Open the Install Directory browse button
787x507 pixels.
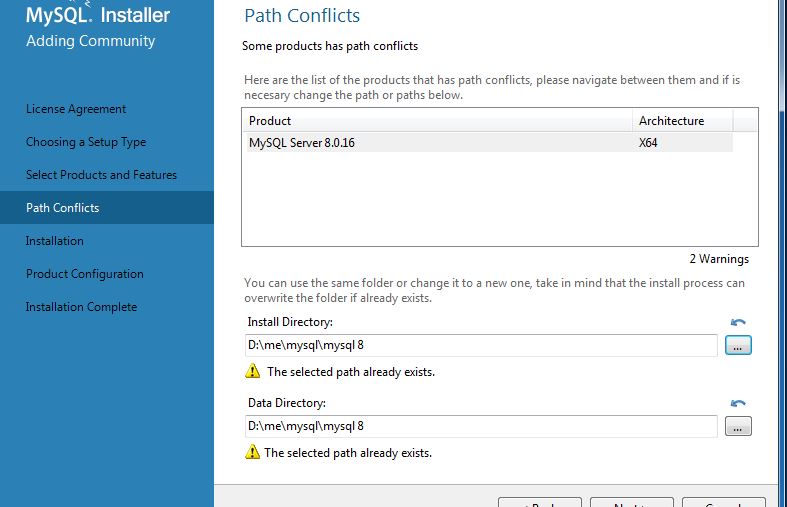click(x=738, y=345)
